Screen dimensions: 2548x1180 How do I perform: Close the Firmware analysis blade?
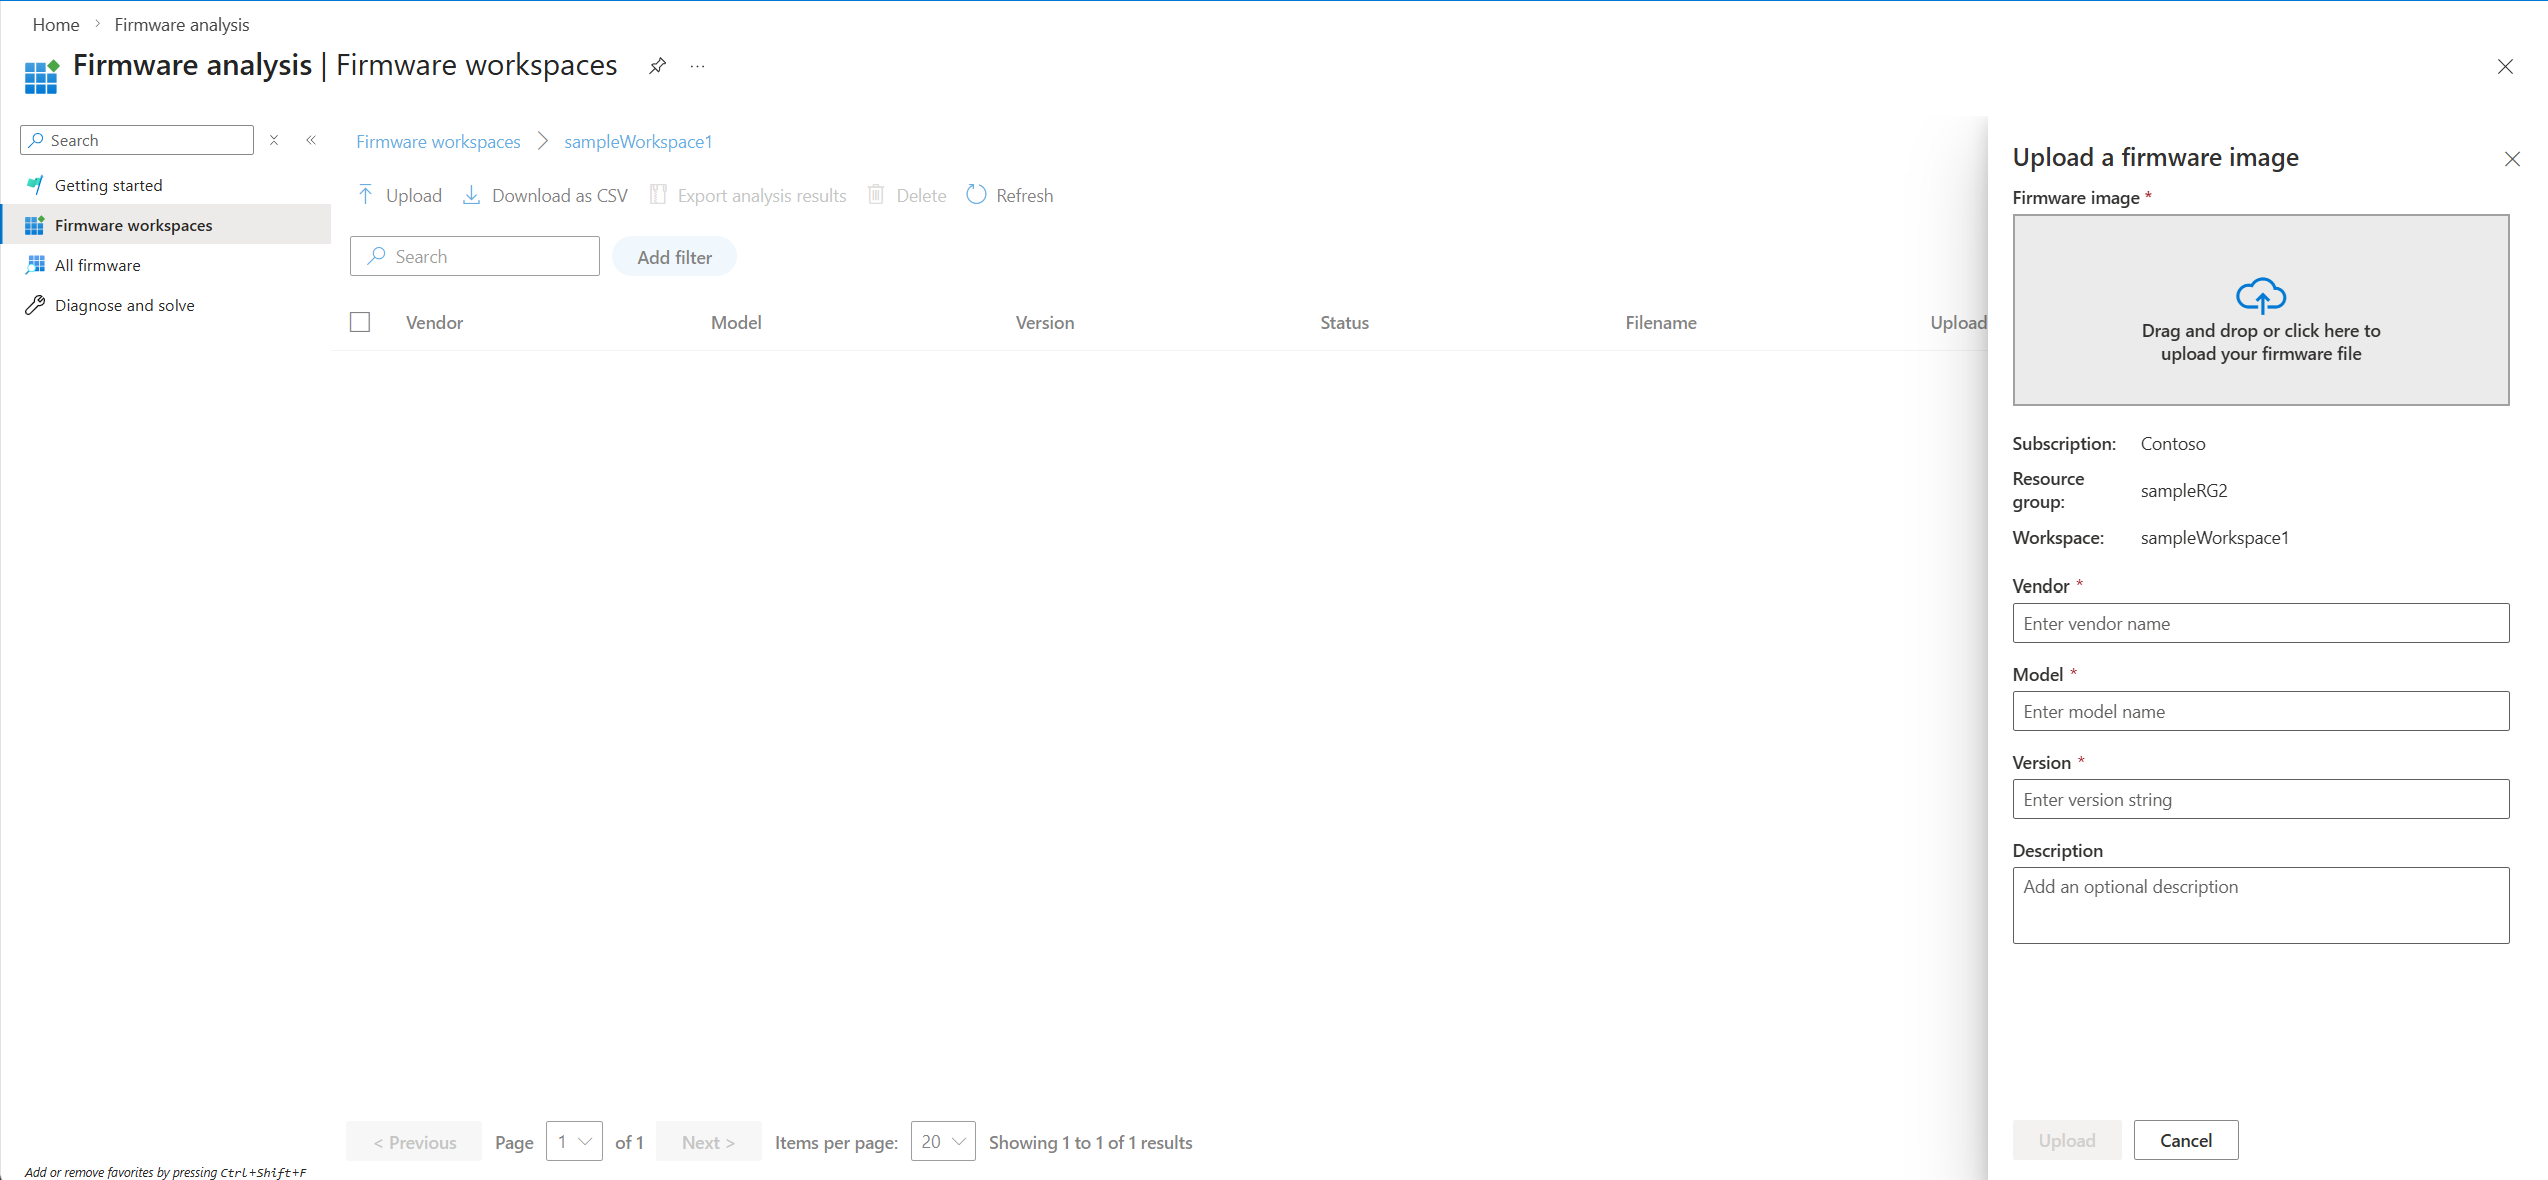[2505, 67]
